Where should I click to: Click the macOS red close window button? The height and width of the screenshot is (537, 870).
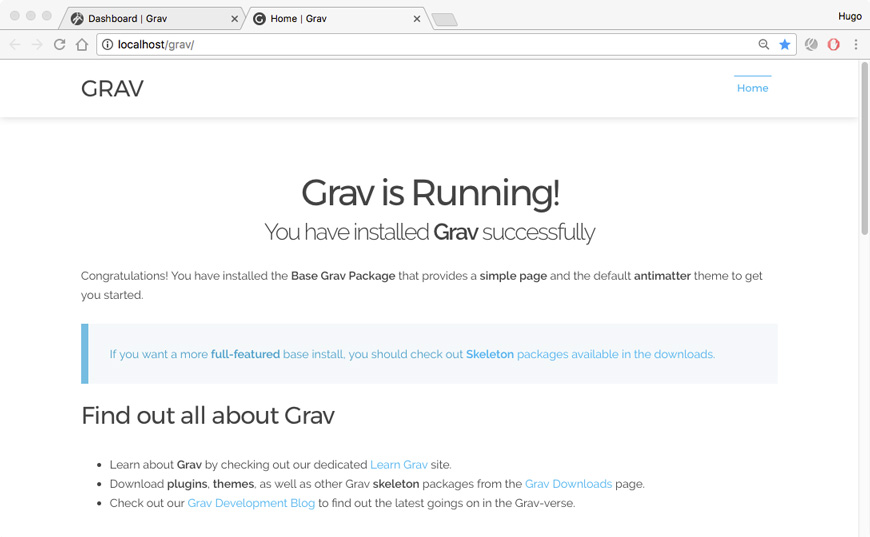[x=15, y=16]
